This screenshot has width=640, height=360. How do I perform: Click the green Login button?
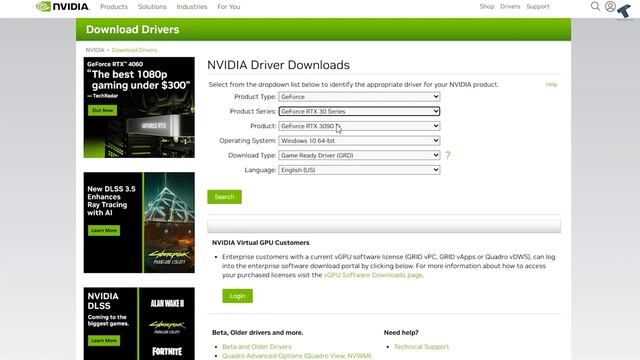237,296
